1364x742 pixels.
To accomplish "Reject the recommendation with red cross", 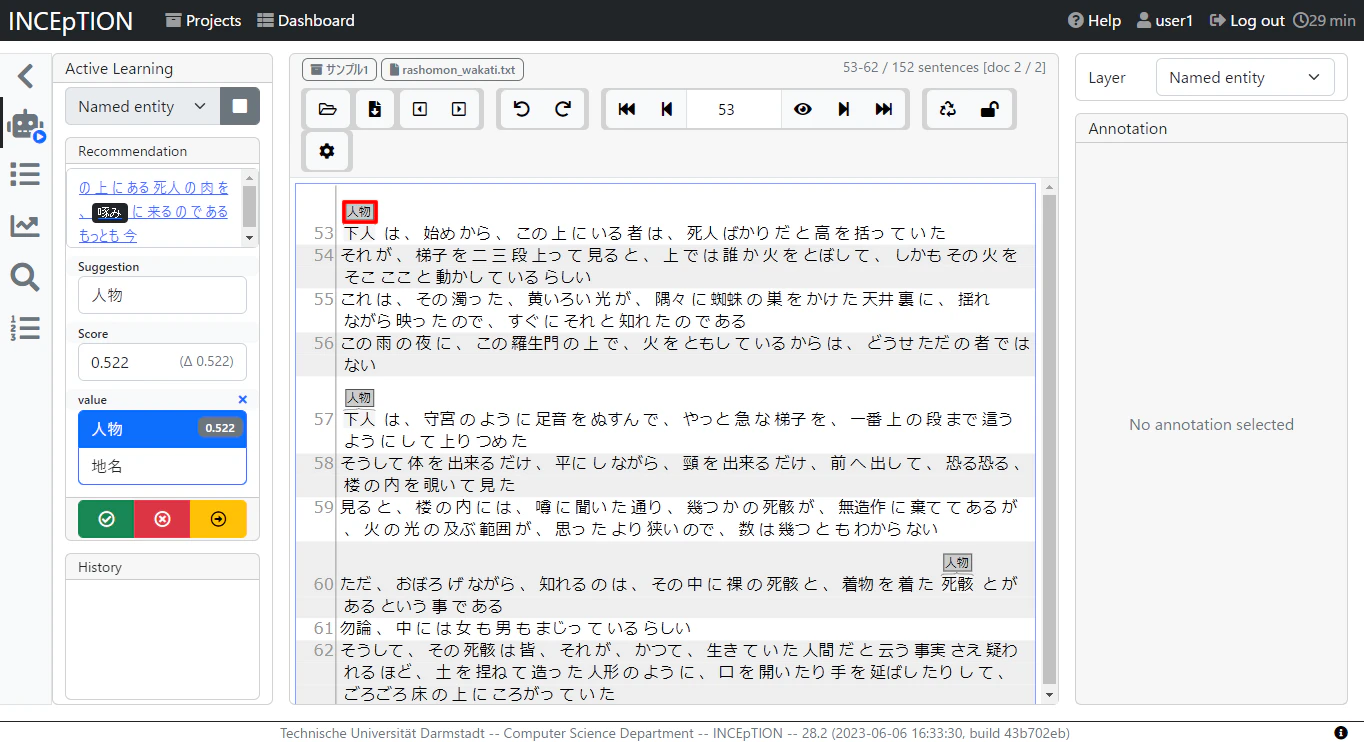I will click(x=162, y=519).
